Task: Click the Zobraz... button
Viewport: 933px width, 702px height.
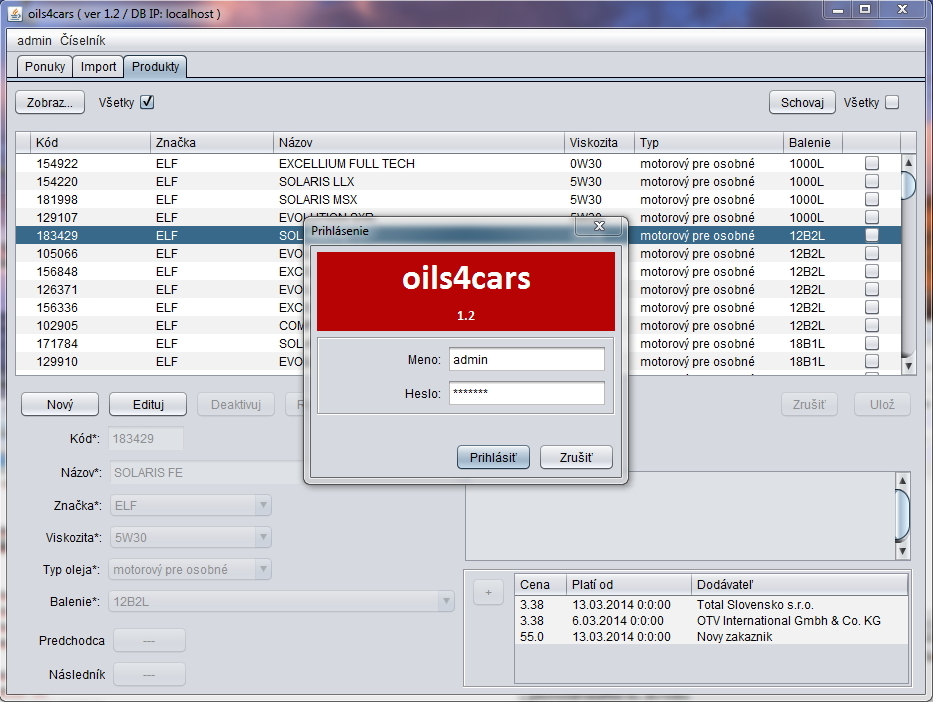Action: [x=50, y=102]
